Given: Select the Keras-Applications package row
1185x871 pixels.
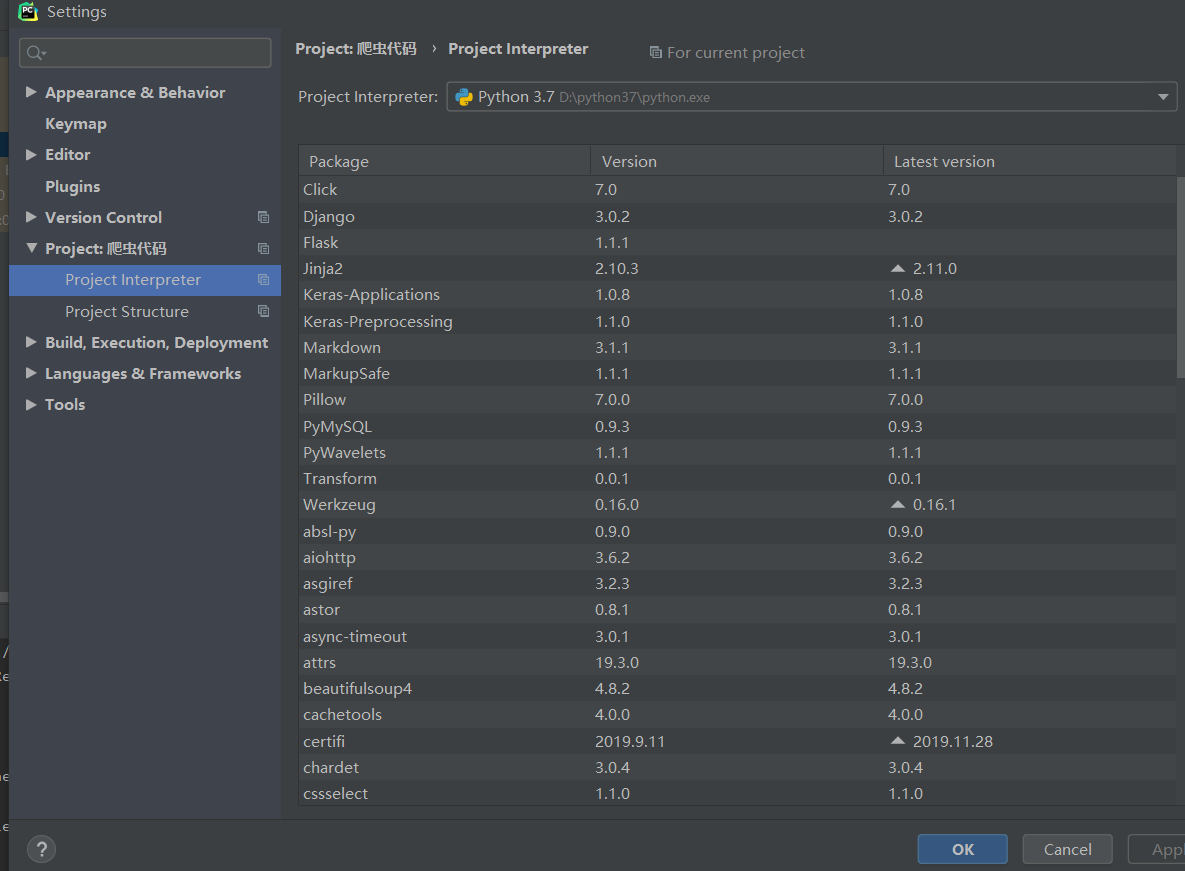Looking at the screenshot, I should click(738, 295).
